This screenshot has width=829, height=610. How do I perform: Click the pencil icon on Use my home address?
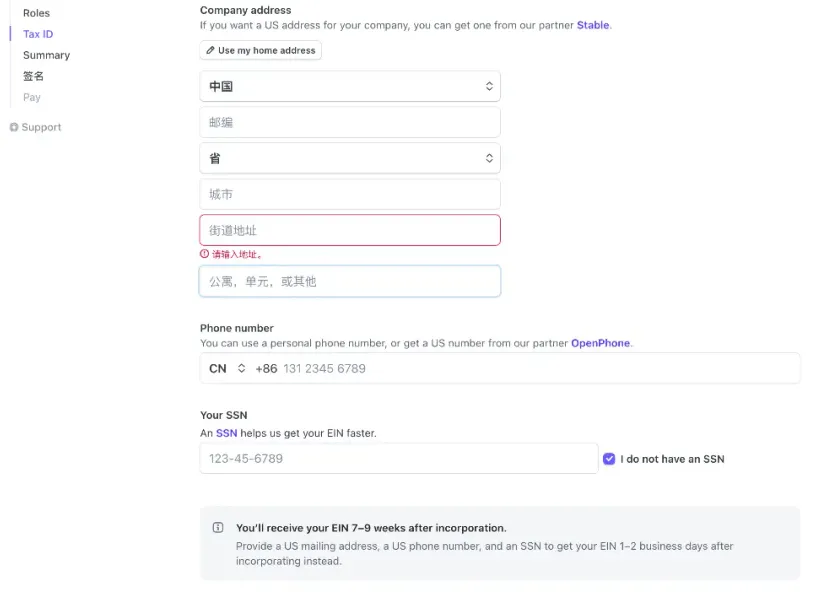[210, 50]
